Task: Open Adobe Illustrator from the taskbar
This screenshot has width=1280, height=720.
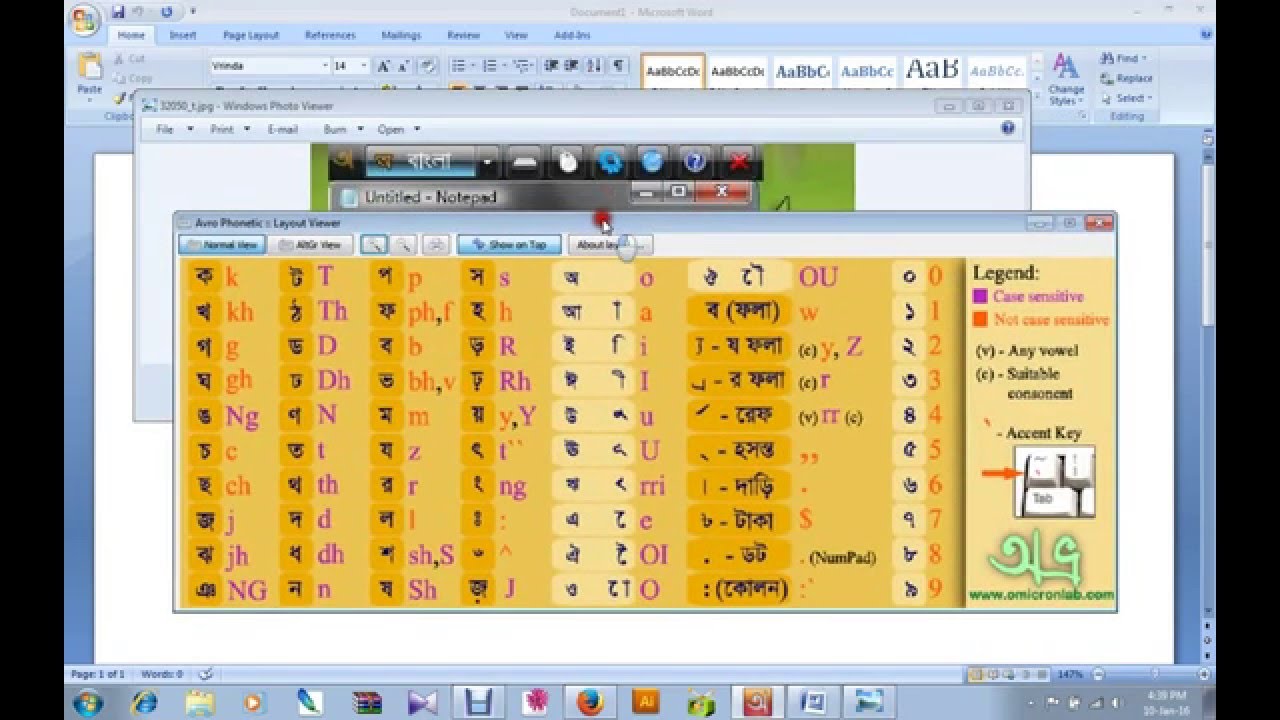Action: pos(646,702)
